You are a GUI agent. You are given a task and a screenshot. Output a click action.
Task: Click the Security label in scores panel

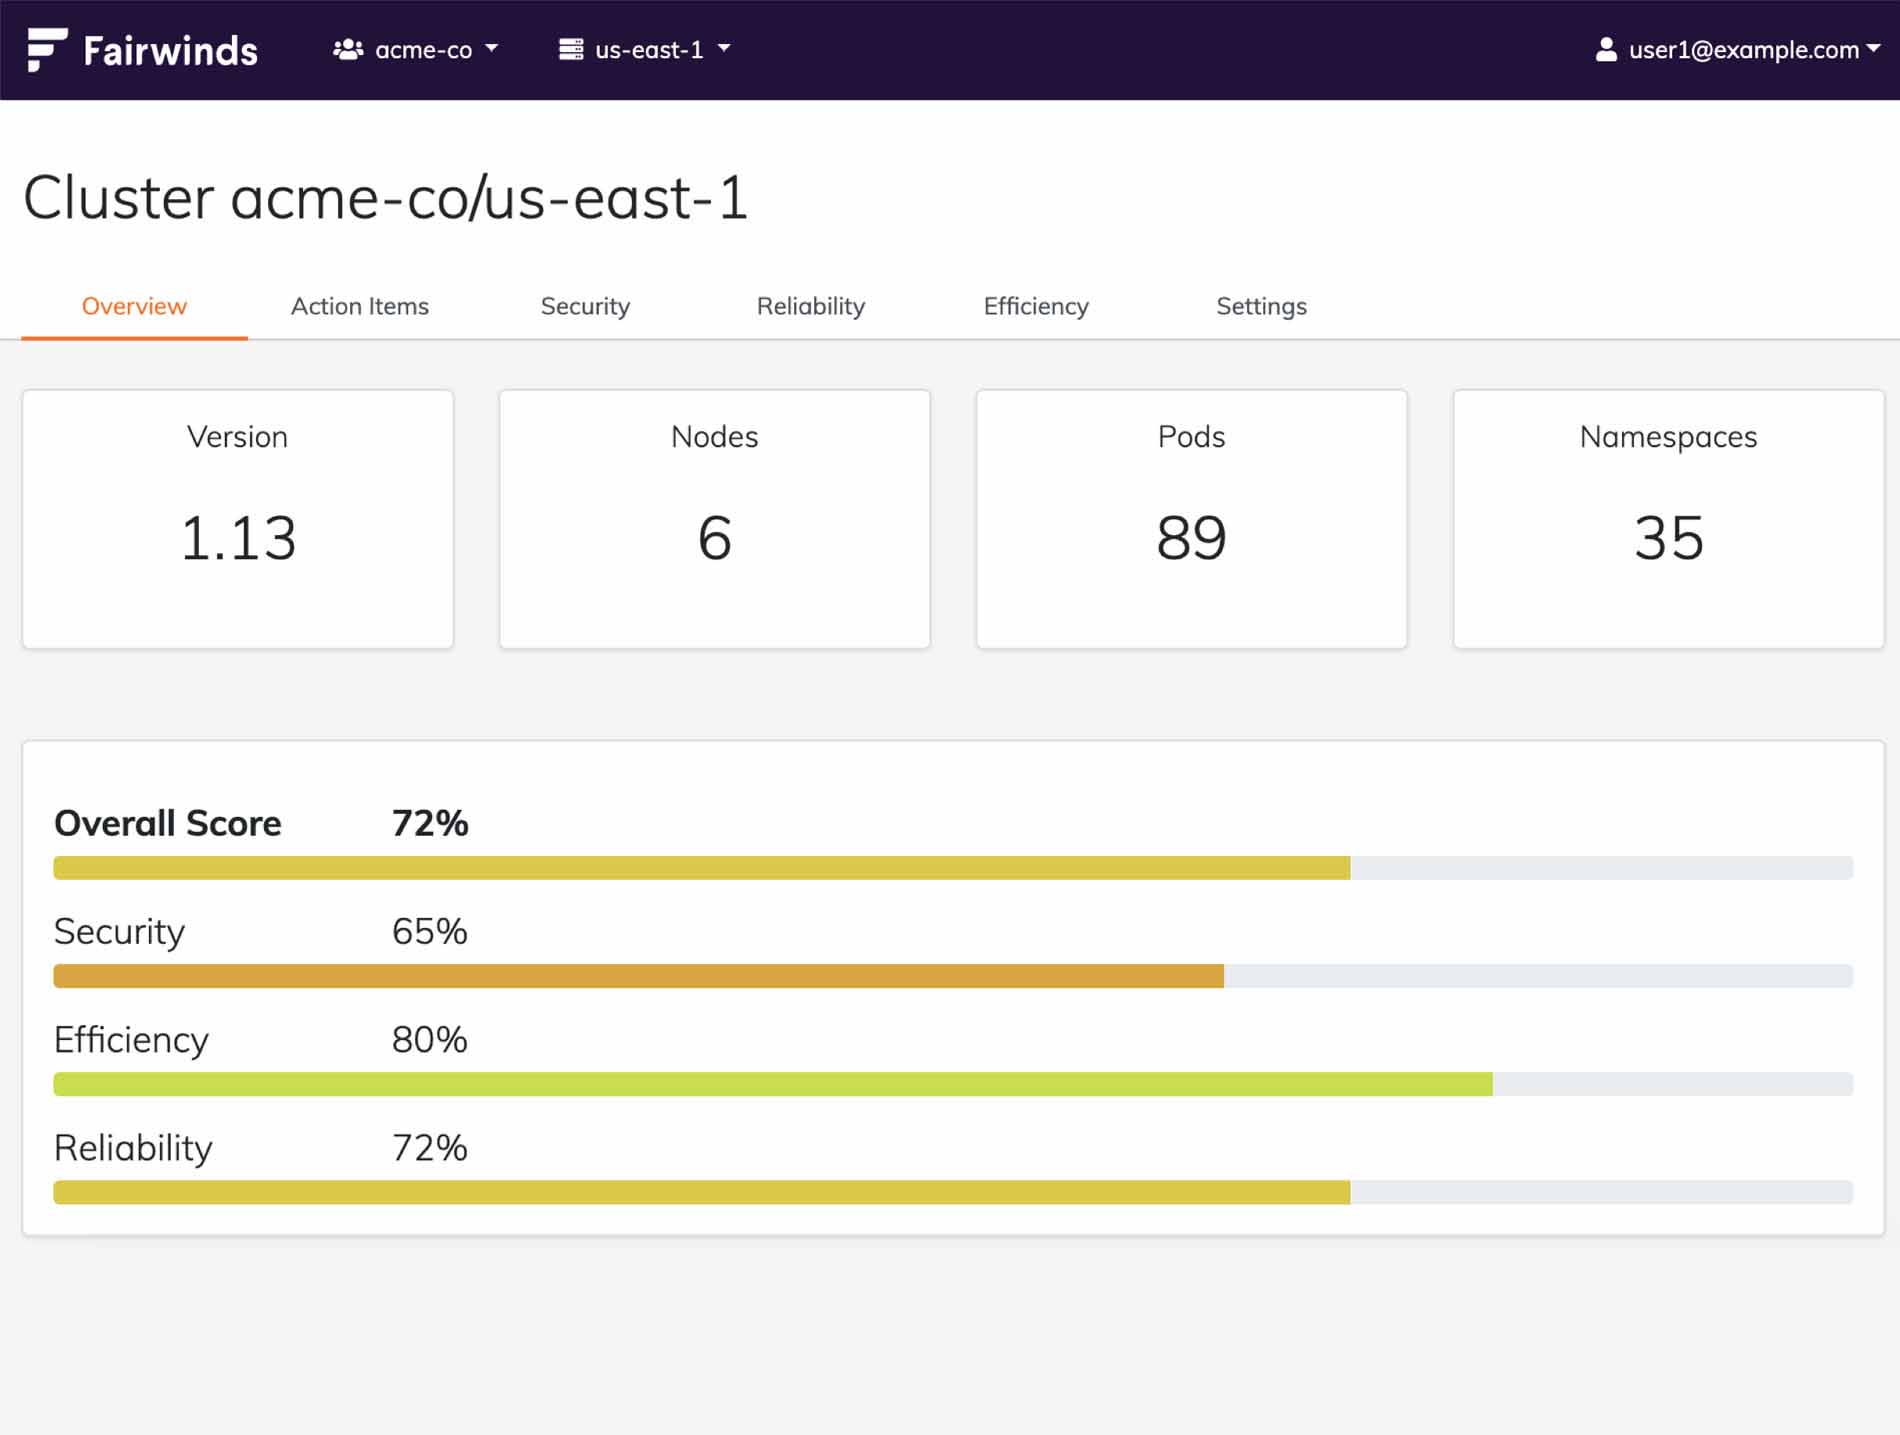coord(119,932)
